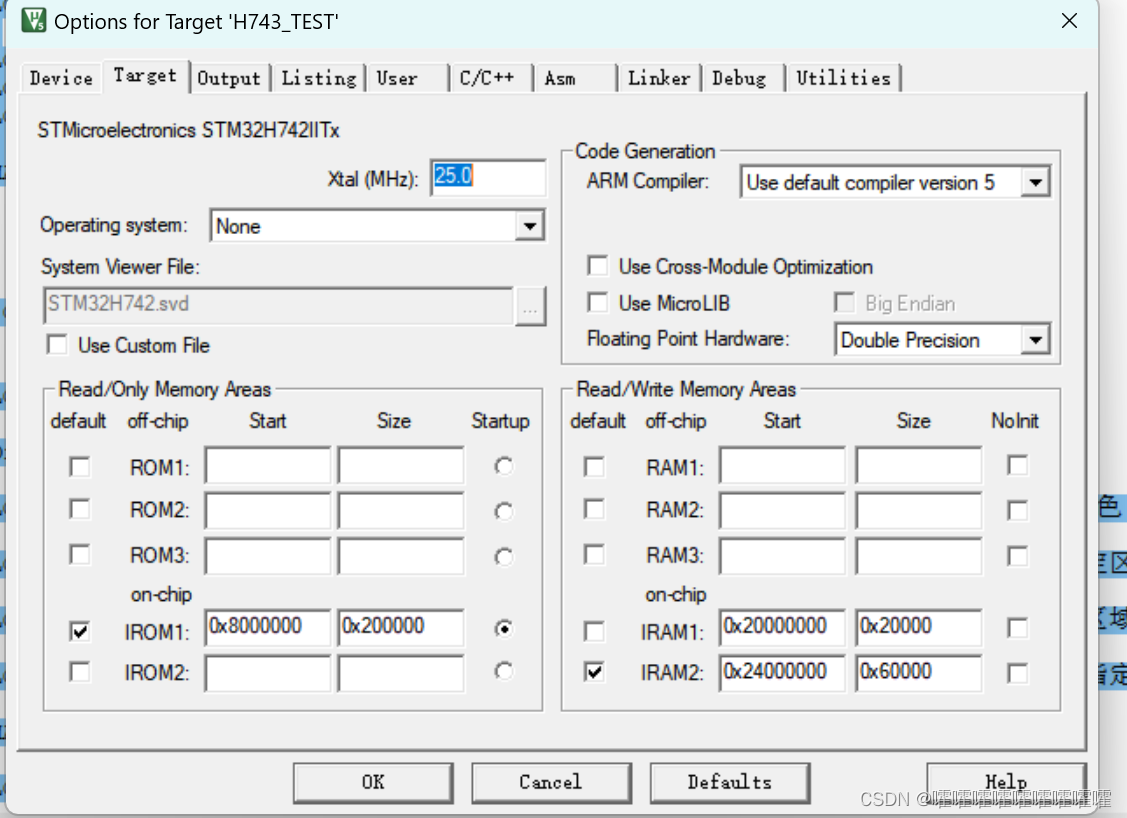
Task: Switch to the Utilities tab
Action: click(x=843, y=78)
